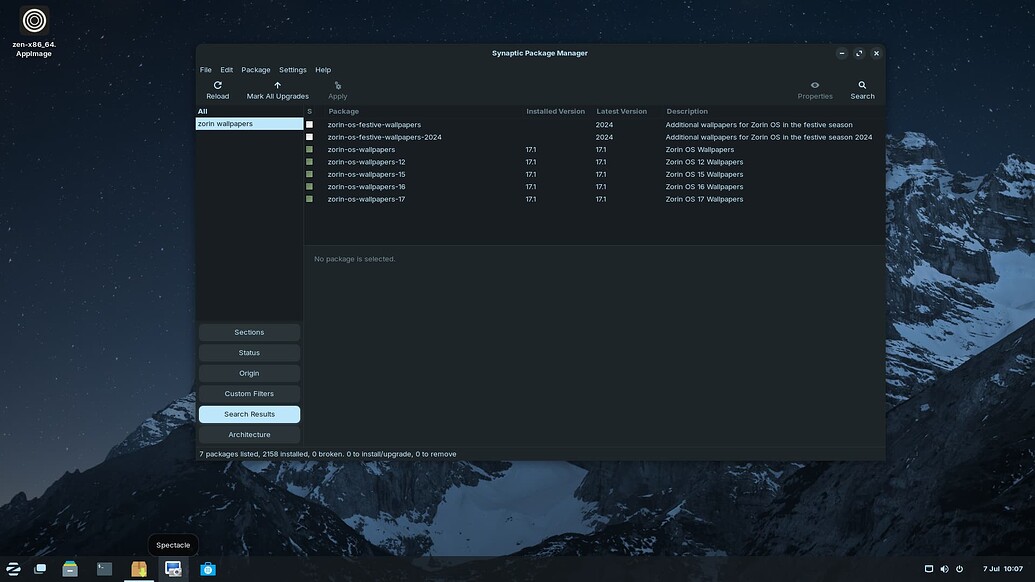Click the volume icon in the system tray
Screen dimensions: 1035x582
(x=941, y=567)
